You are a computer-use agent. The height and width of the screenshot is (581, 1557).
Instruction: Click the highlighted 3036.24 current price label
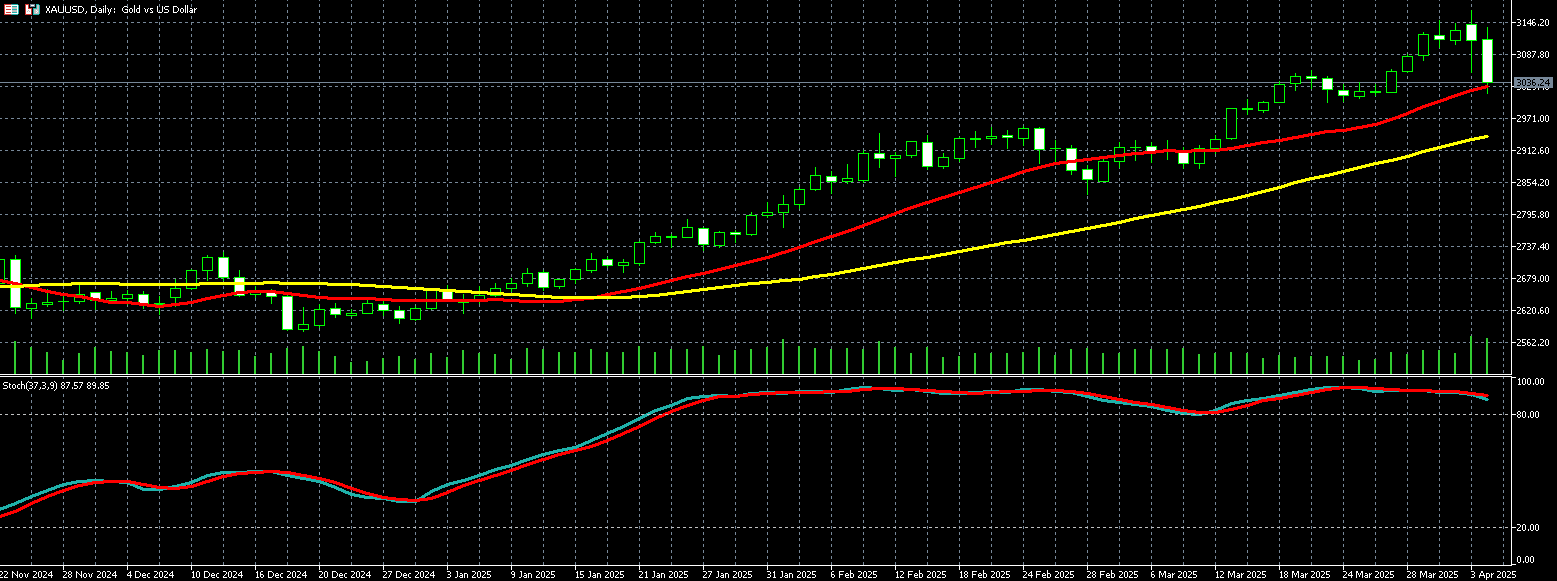point(1531,82)
